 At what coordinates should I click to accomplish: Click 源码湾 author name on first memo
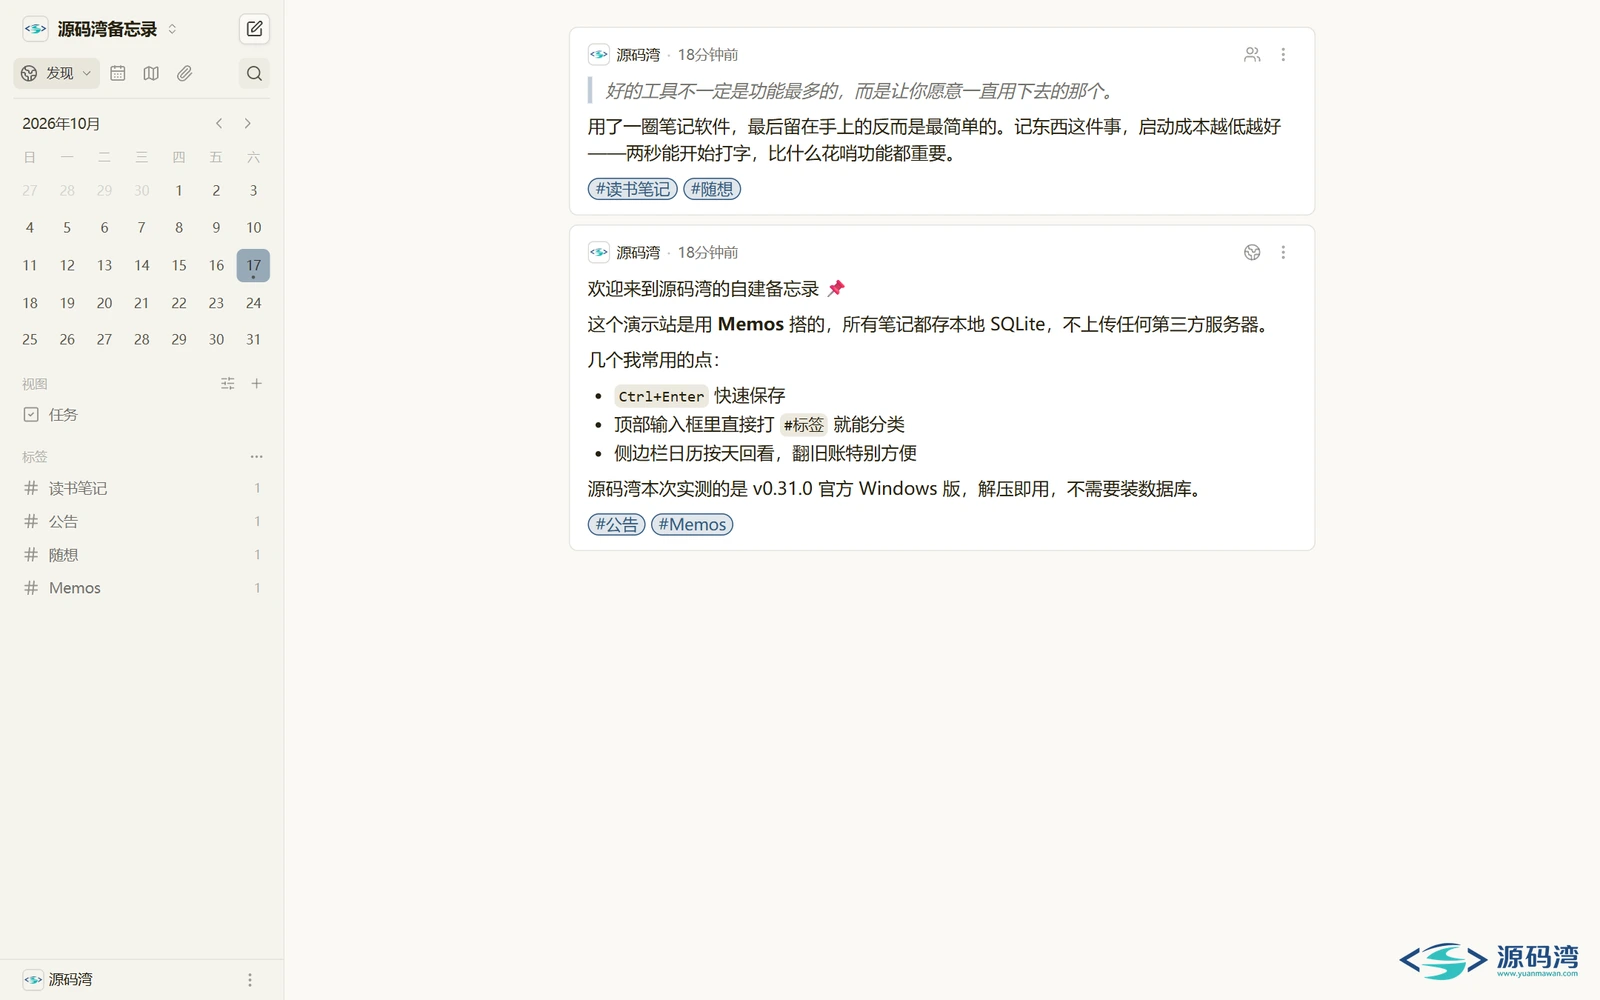[638, 55]
